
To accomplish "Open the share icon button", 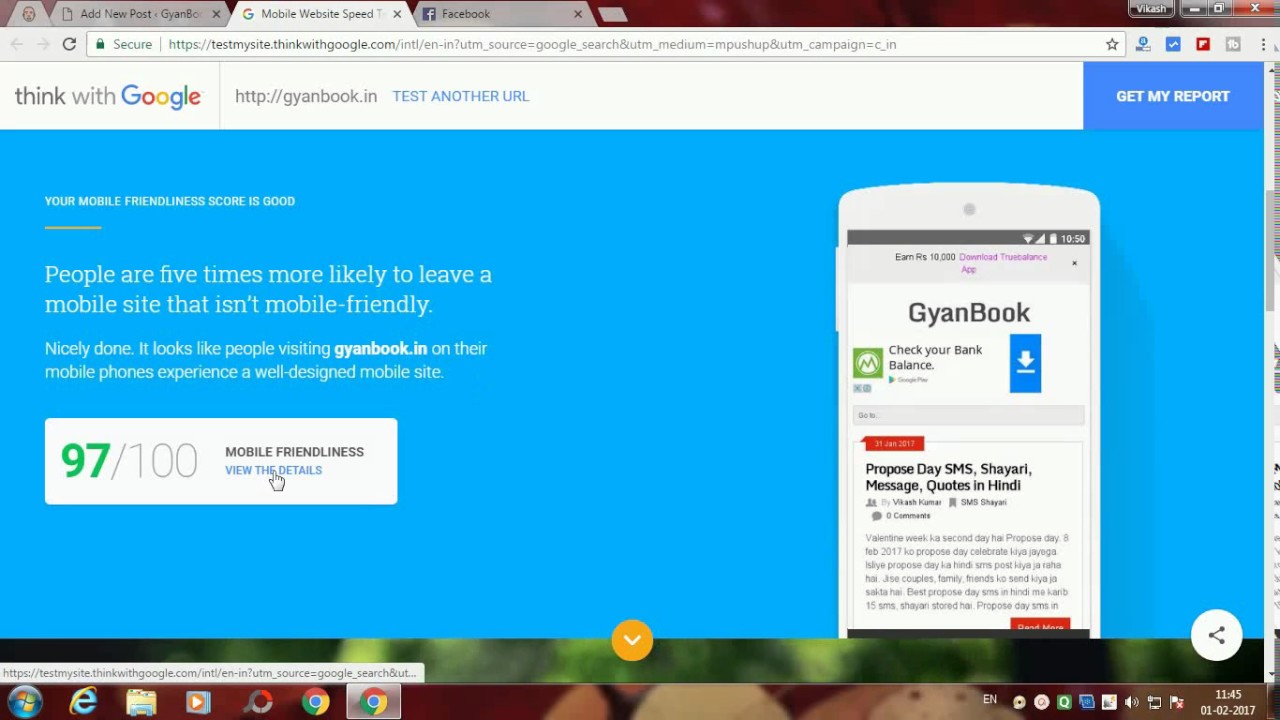I will pos(1216,635).
